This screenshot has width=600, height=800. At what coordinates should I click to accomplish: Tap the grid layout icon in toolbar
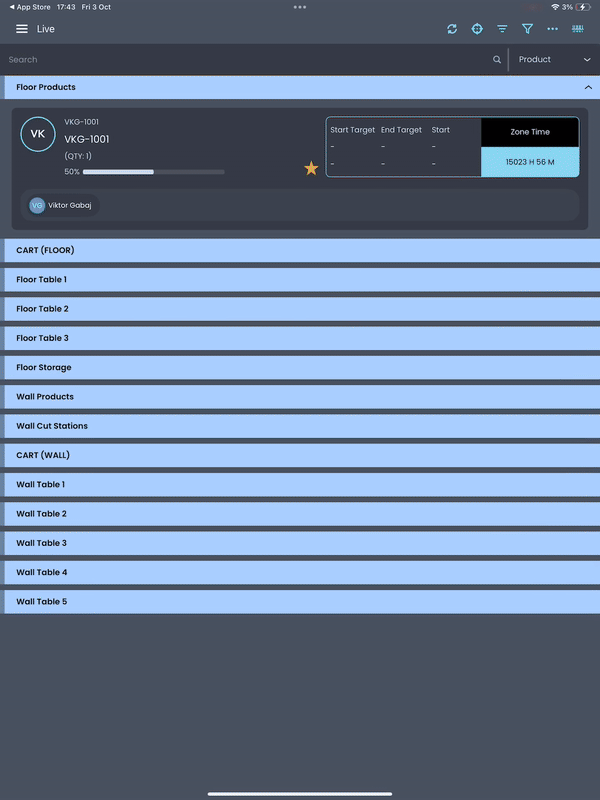(x=578, y=29)
